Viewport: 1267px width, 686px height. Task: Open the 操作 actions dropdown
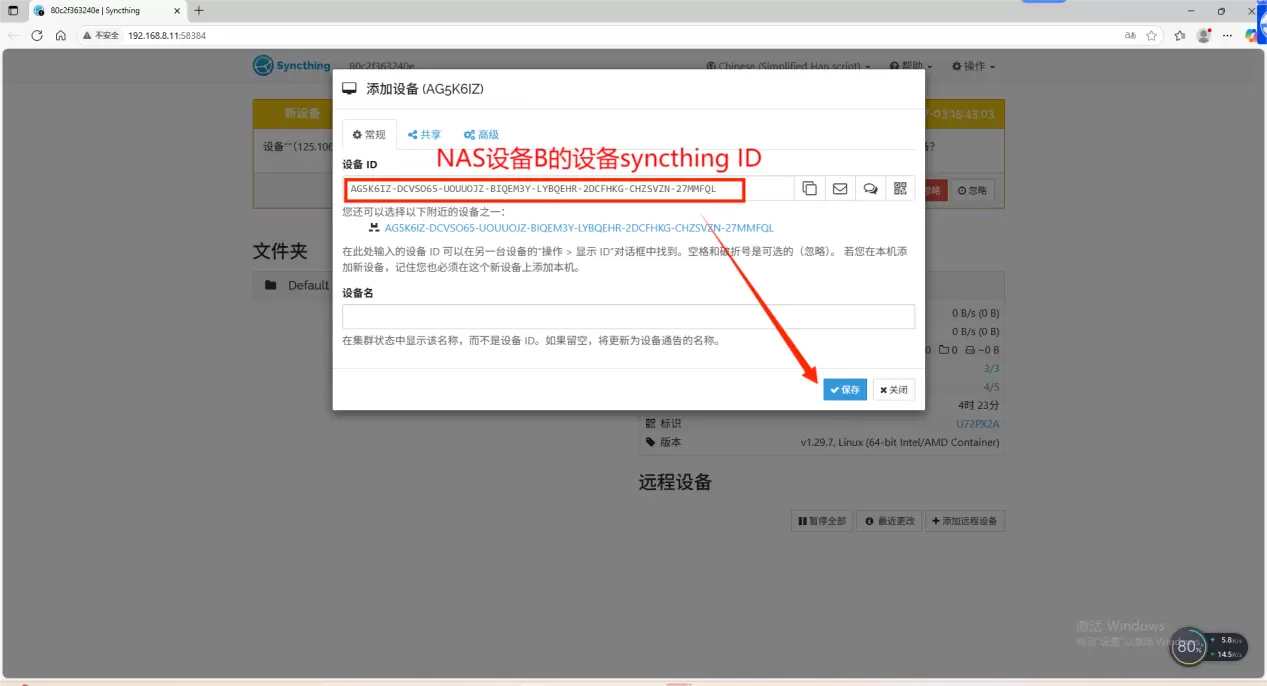[973, 66]
